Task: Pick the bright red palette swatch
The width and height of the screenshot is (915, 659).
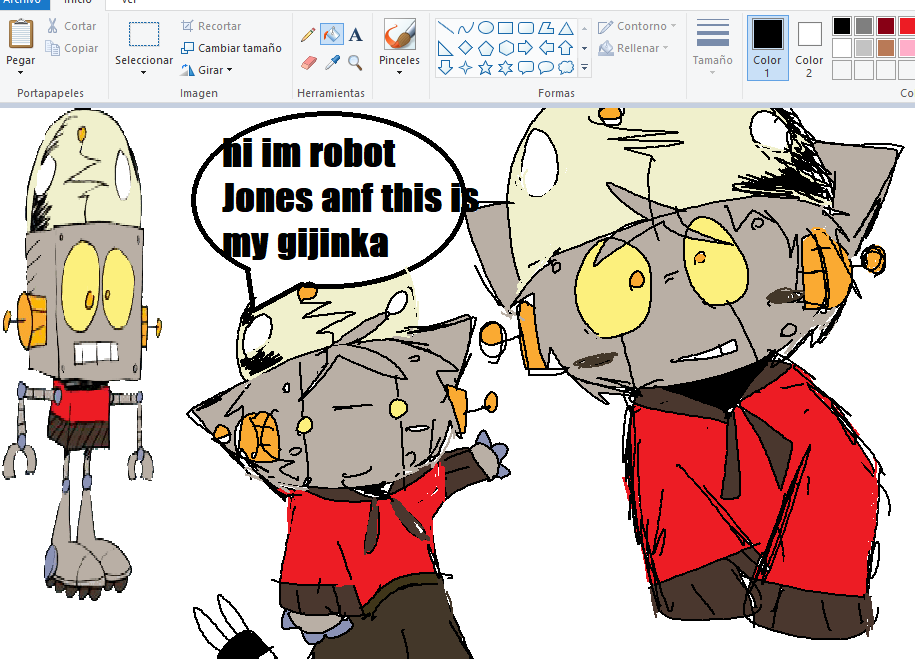Action: [x=906, y=26]
